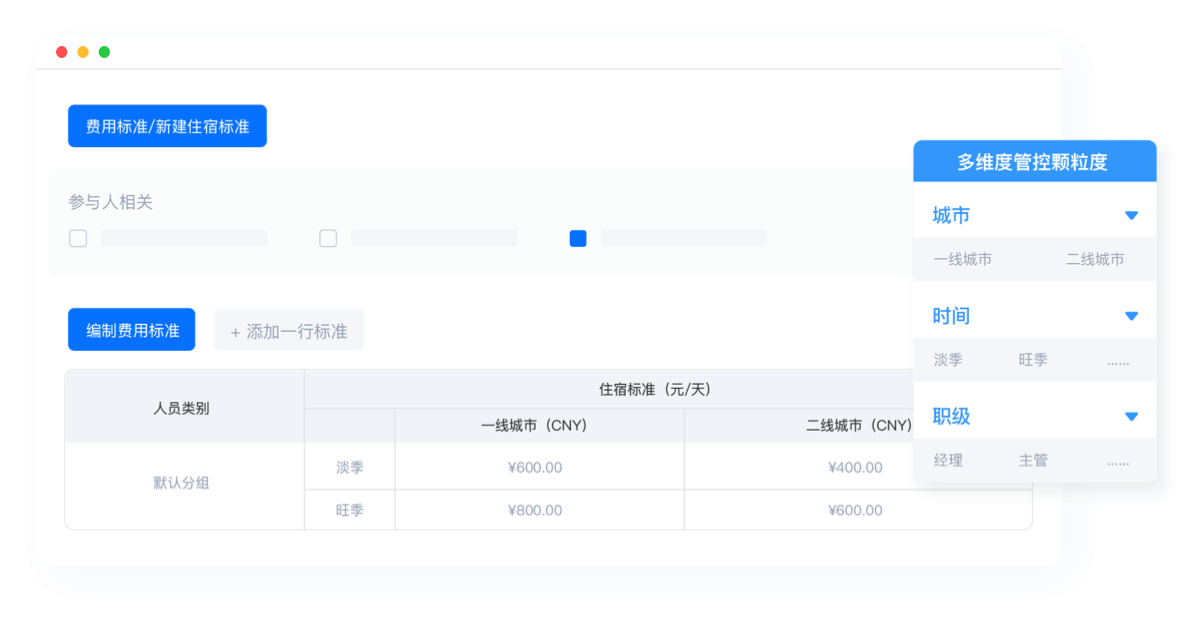Tick the second unchecked 参与人相关 checkbox
Screen dimensions: 1188x626
328,238
